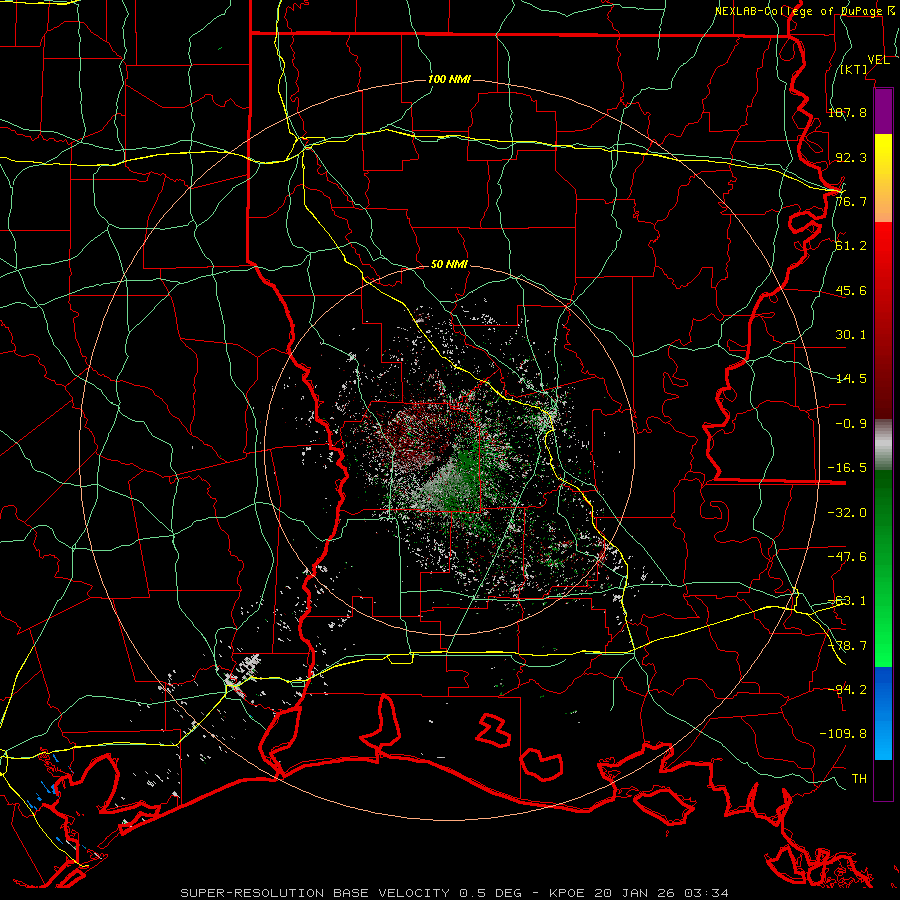900x900 pixels.
Task: Click the -0.9 velocity scale value
Action: click(x=851, y=424)
